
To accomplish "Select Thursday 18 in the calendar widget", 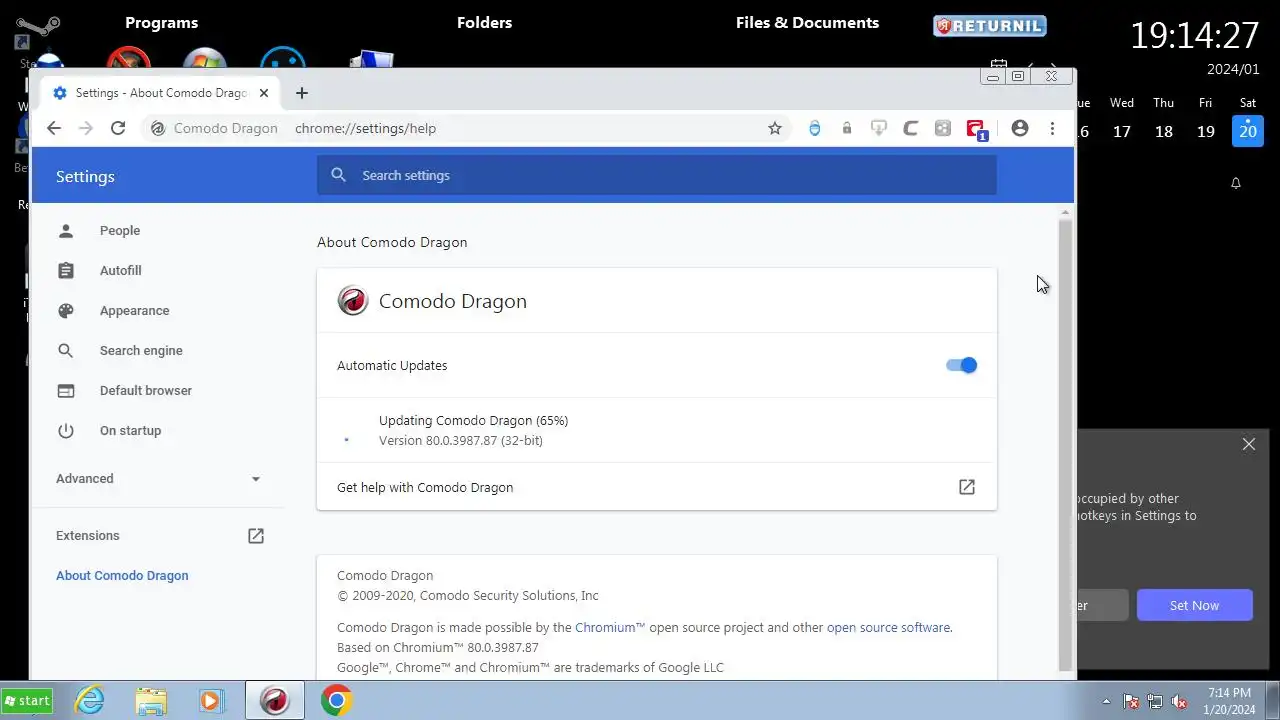I will coord(1164,131).
